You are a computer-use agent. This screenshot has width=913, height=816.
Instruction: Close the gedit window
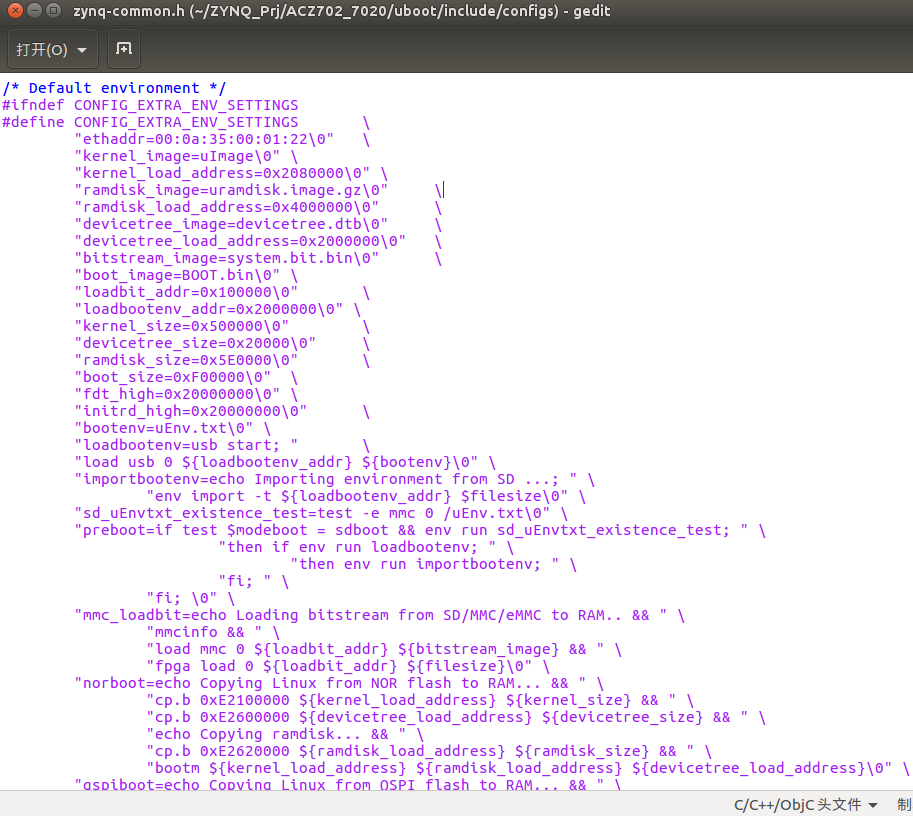14,11
